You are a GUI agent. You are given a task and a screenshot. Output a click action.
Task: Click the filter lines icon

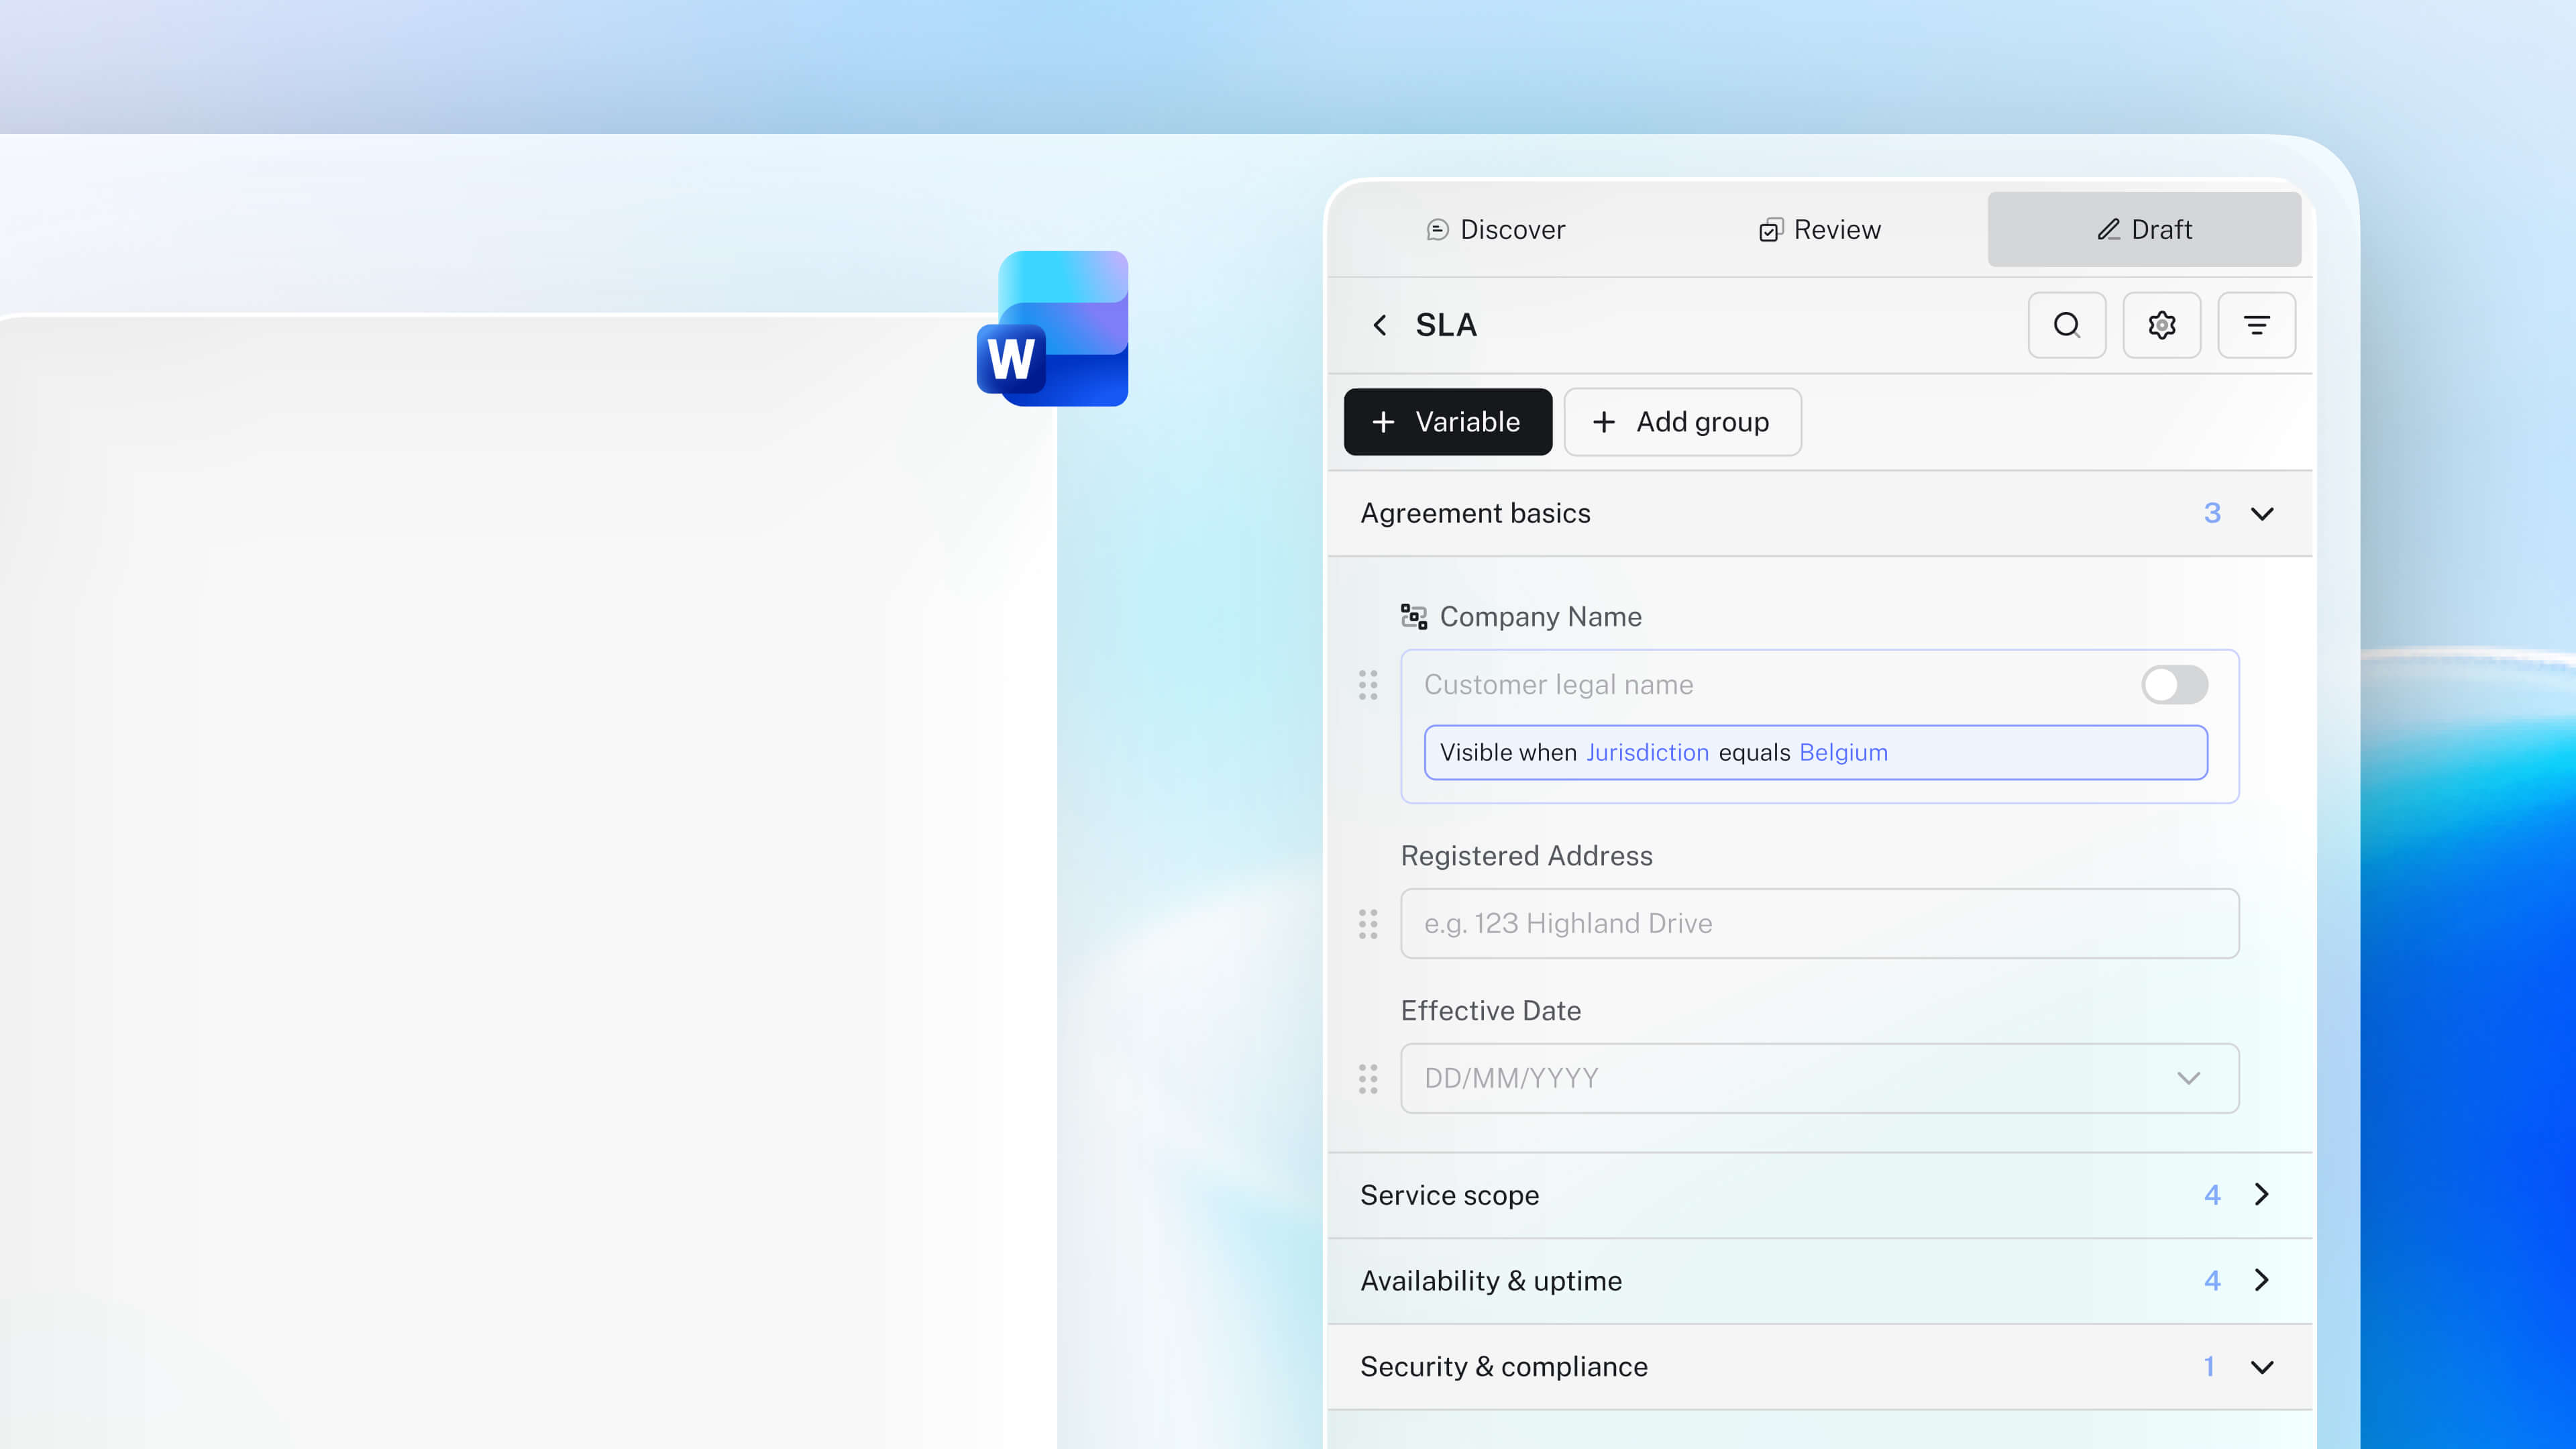point(2256,325)
